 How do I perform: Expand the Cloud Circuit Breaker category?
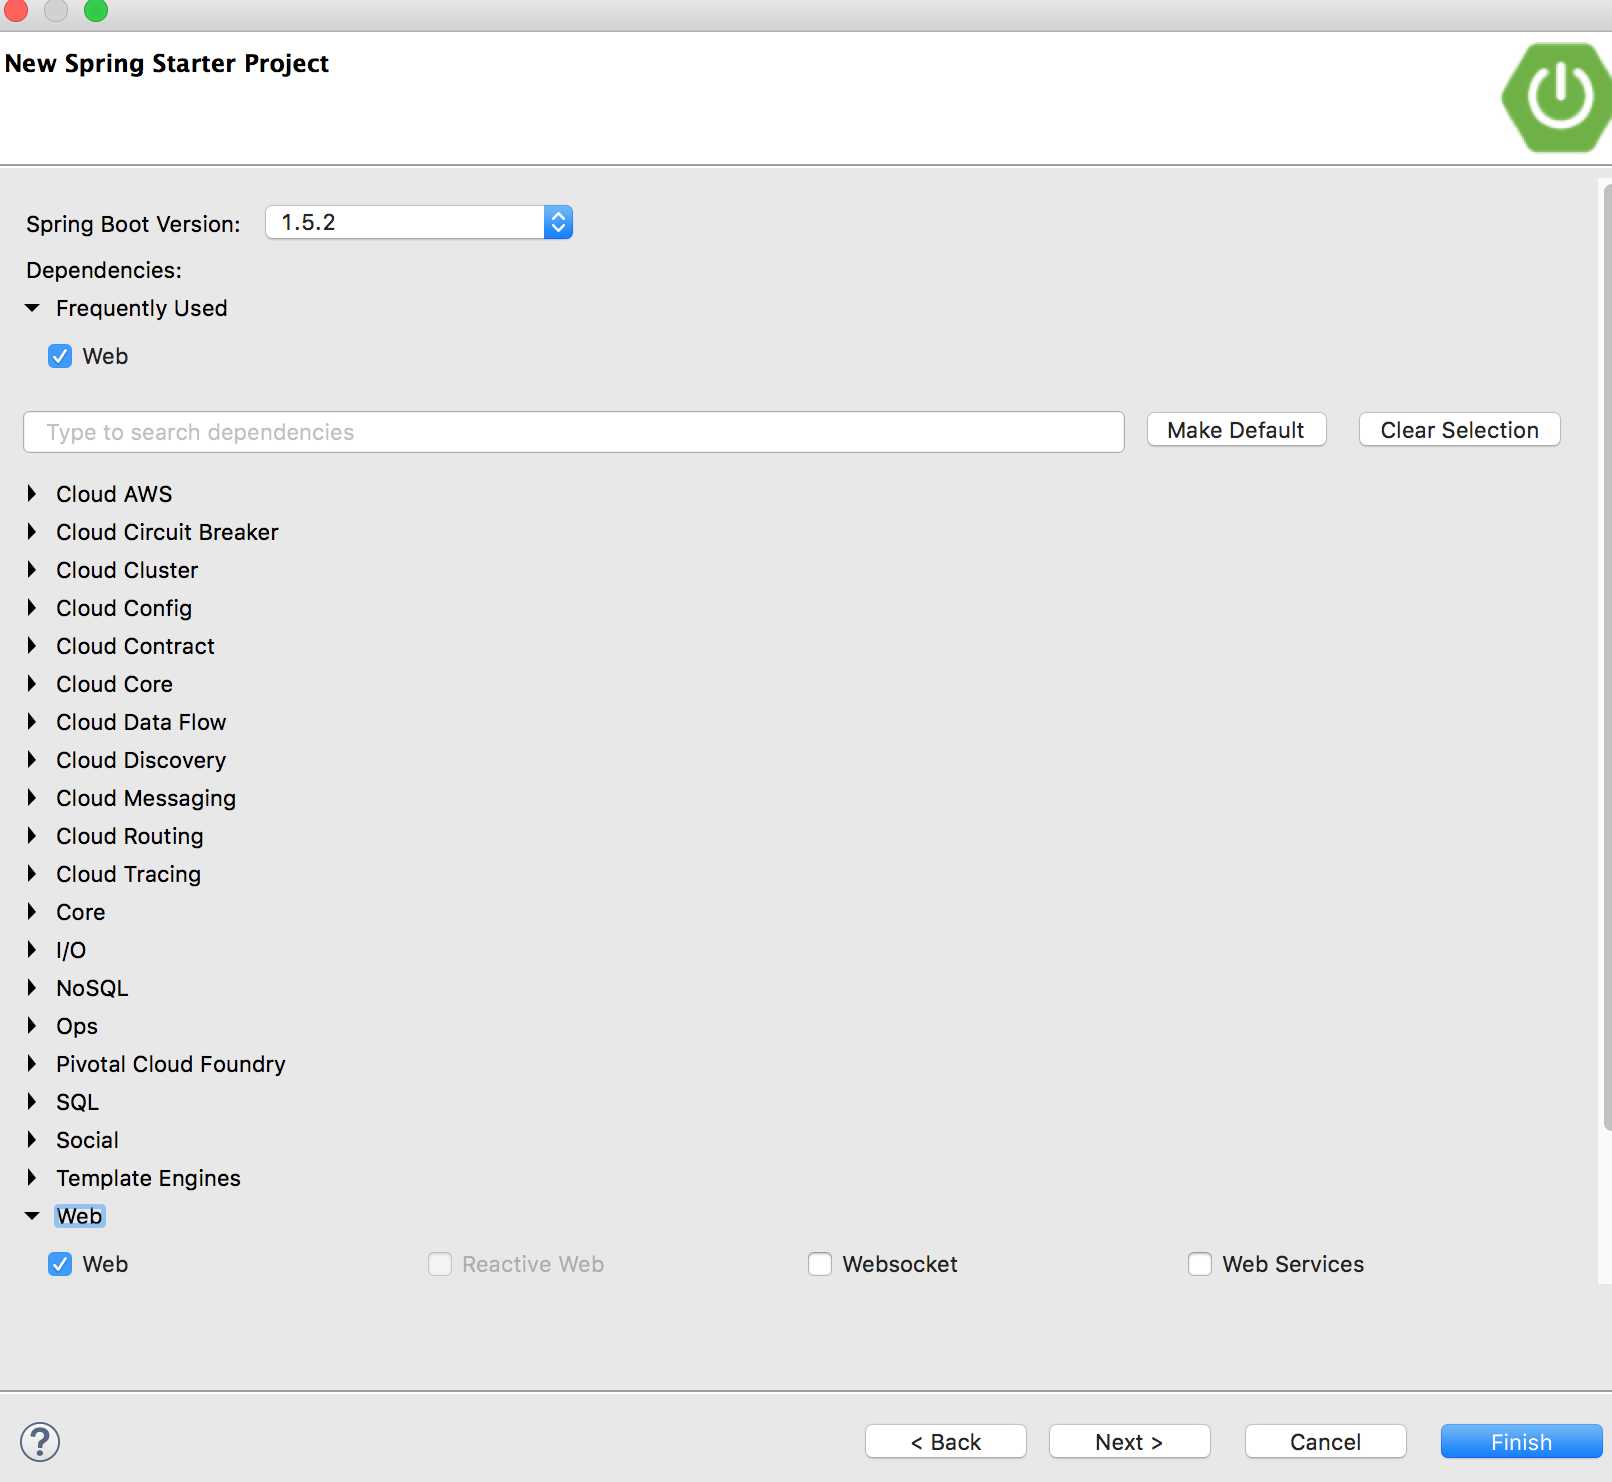pyautogui.click(x=32, y=532)
